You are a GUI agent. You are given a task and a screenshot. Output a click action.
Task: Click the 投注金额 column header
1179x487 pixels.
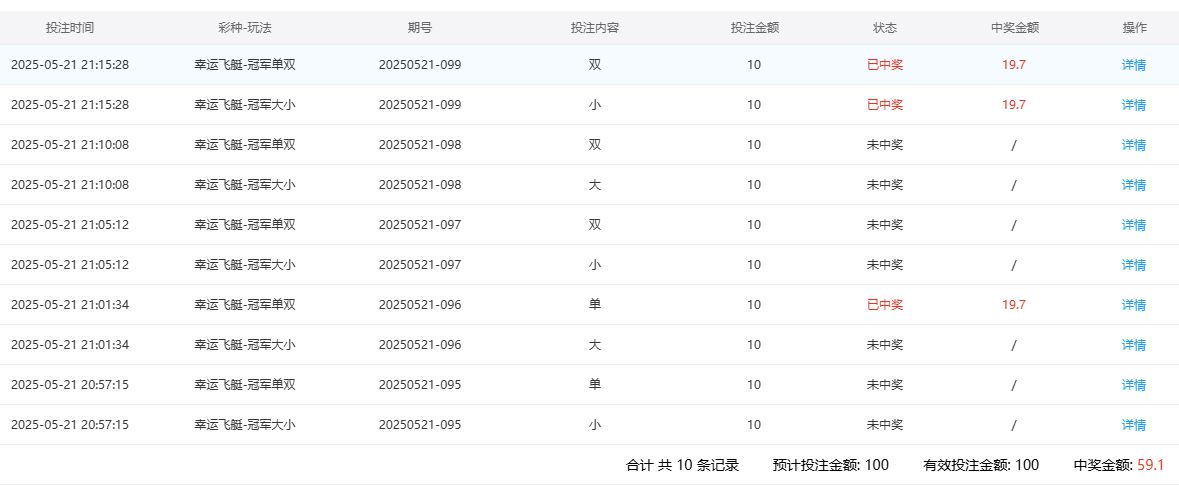pos(754,28)
